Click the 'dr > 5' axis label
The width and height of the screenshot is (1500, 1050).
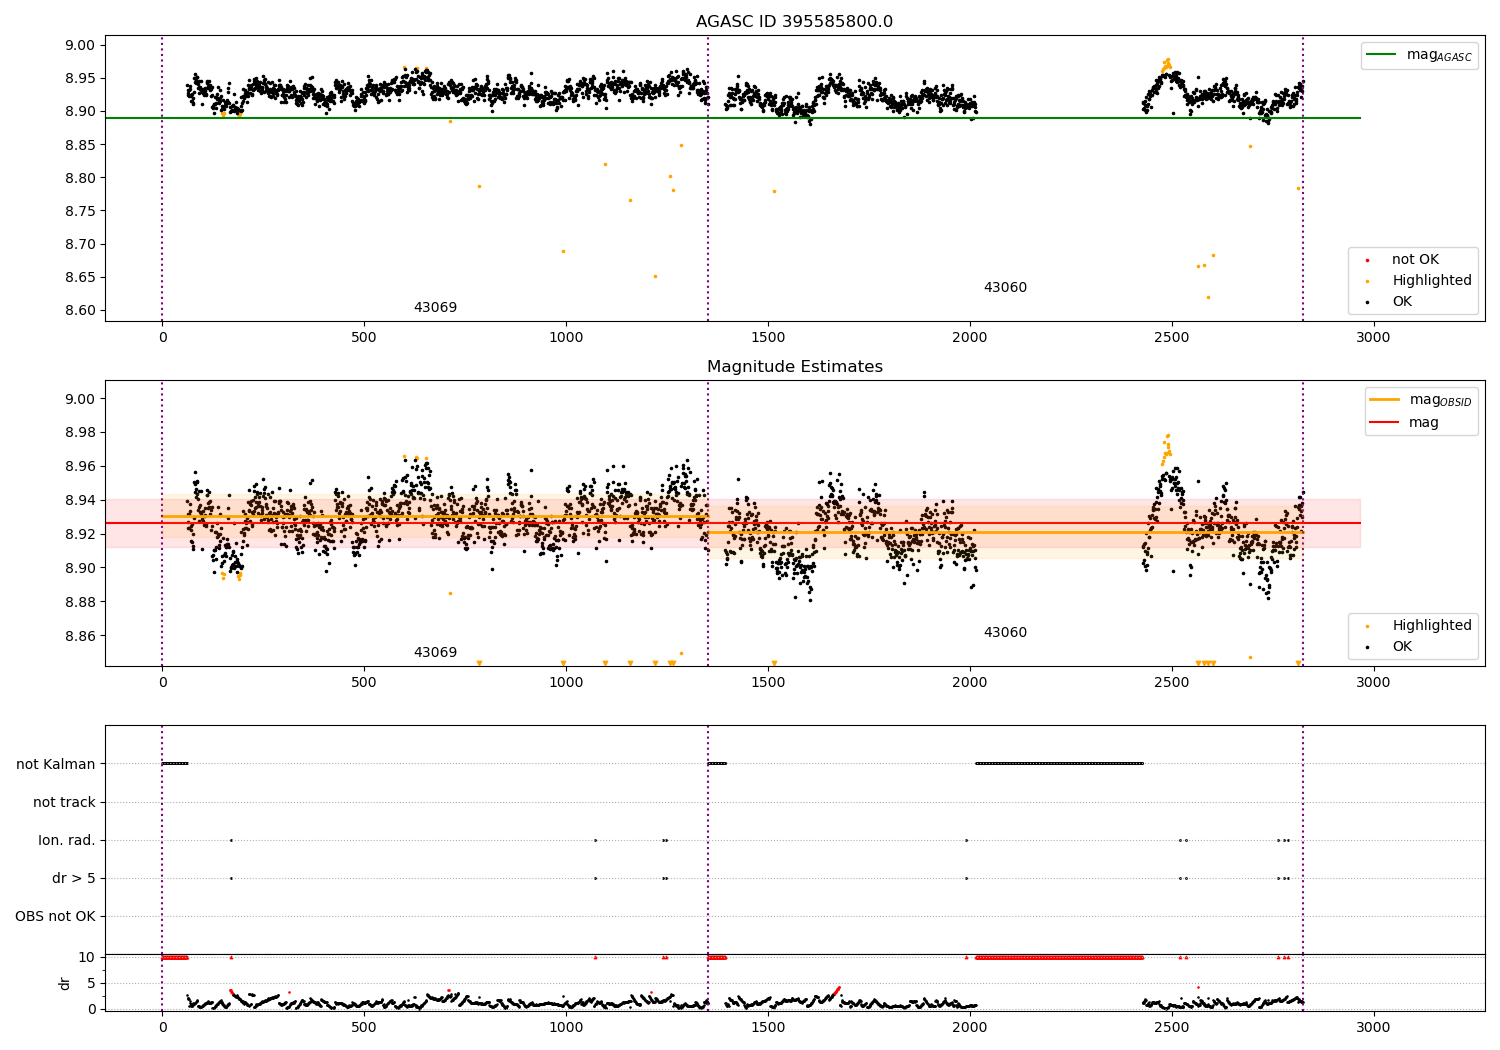(x=74, y=878)
